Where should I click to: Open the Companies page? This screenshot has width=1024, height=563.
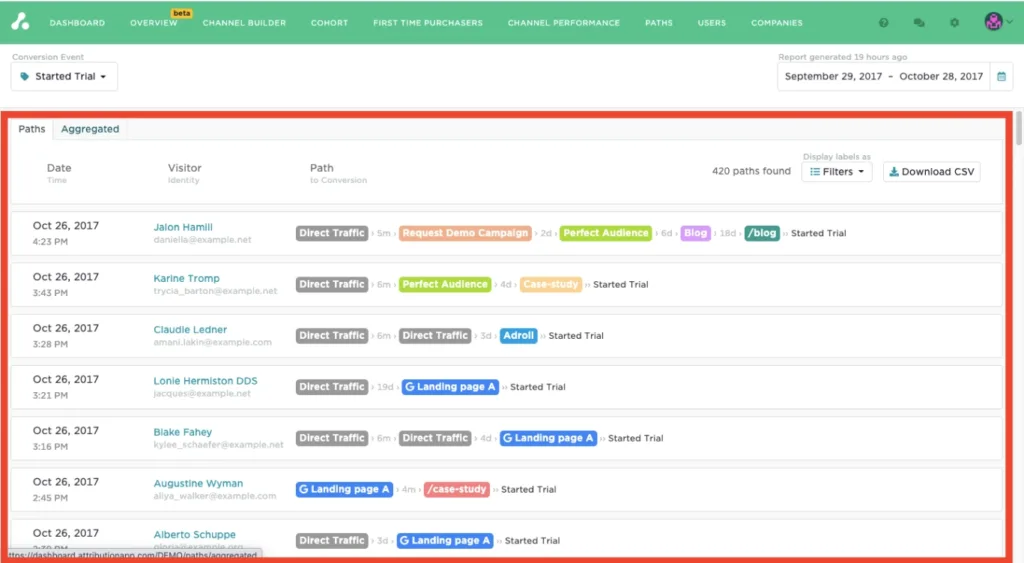coord(776,23)
